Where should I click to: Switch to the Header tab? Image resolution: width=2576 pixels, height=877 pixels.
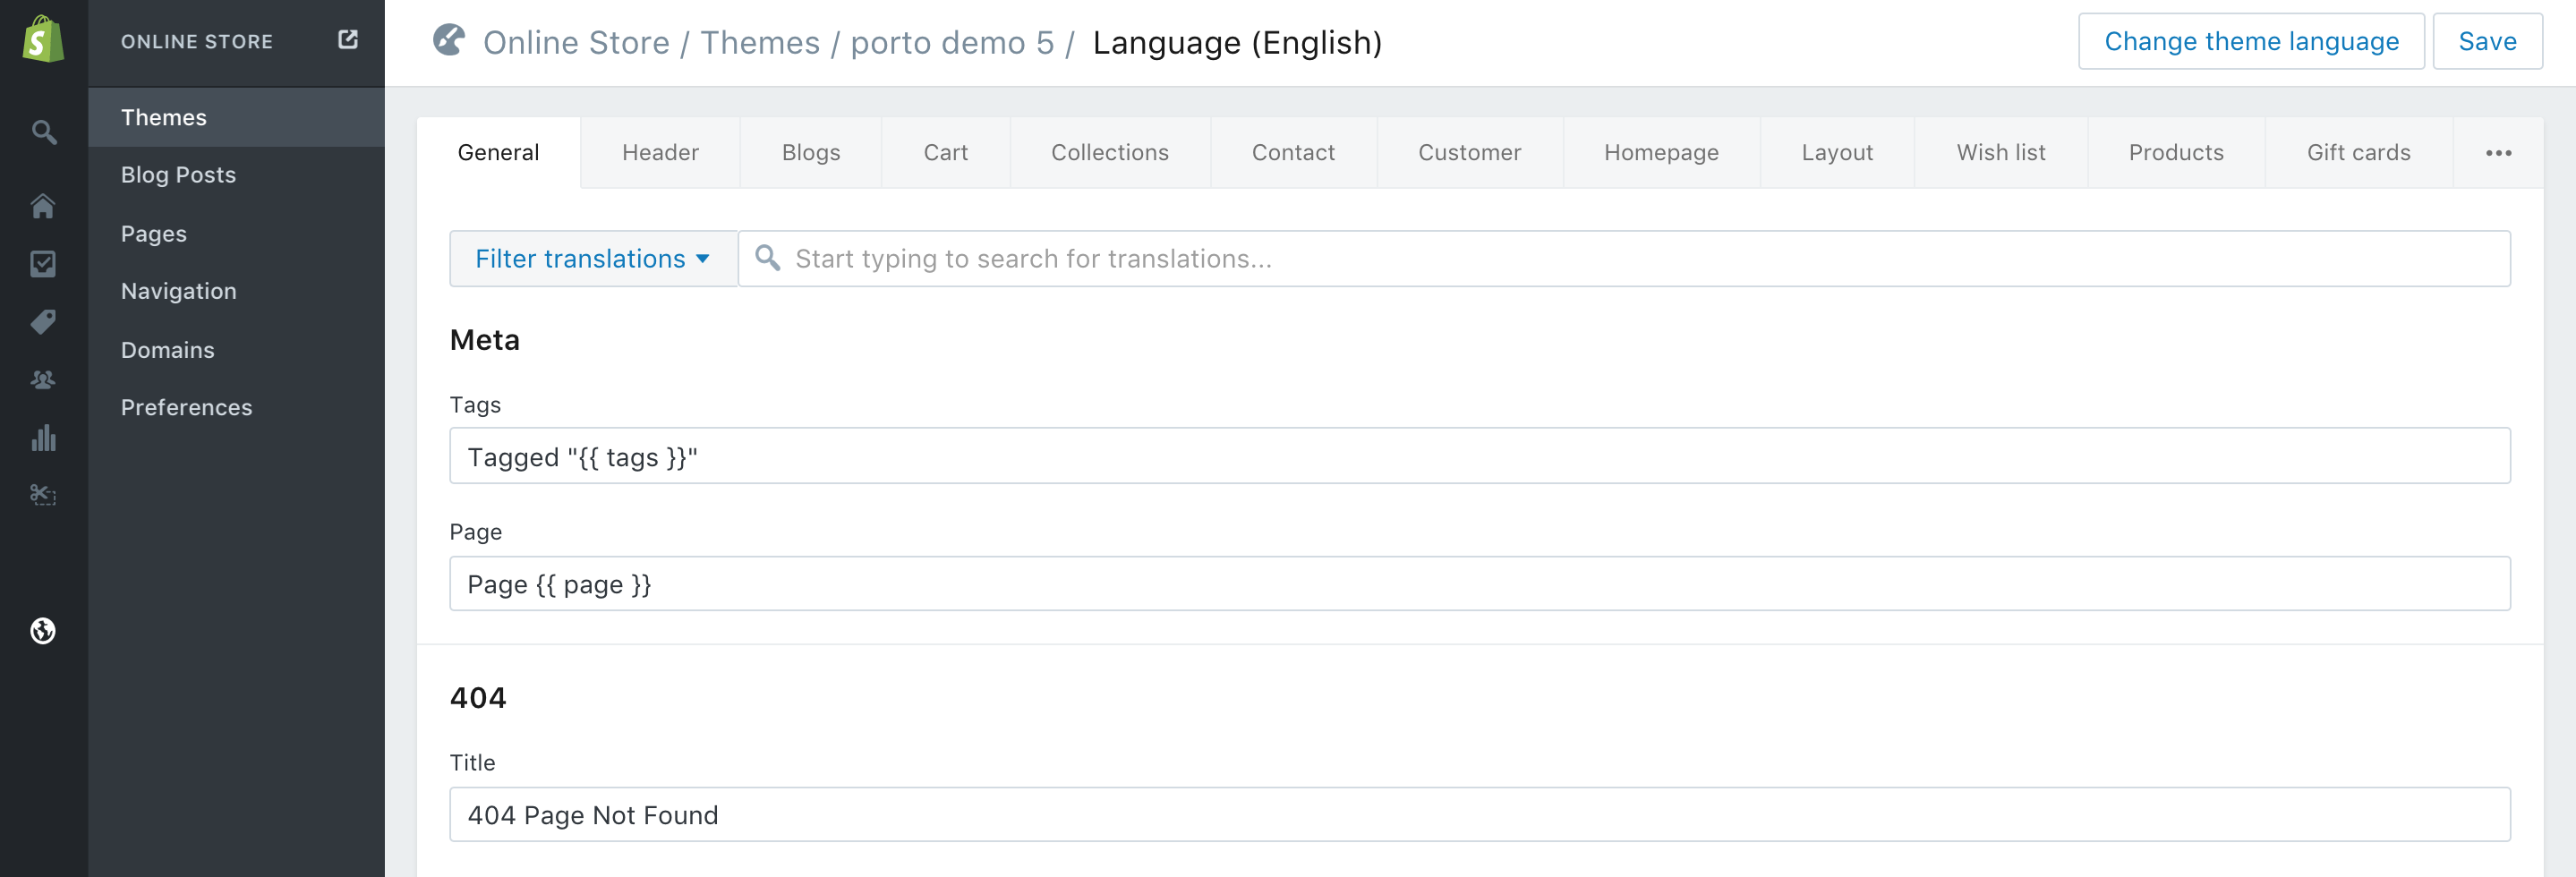660,153
